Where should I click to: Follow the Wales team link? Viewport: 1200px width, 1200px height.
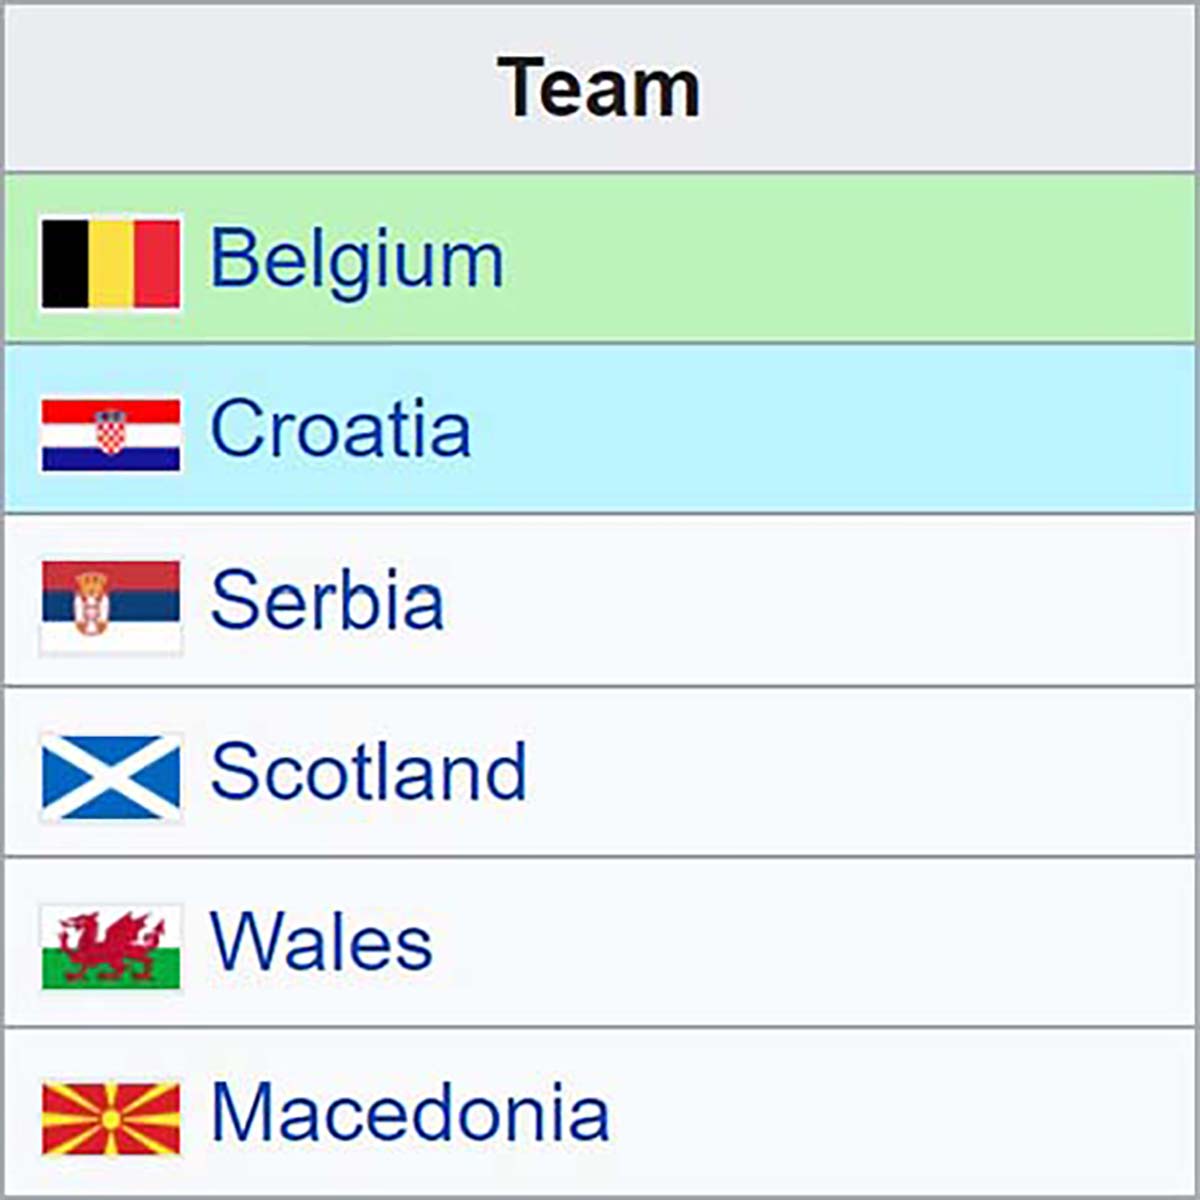322,942
